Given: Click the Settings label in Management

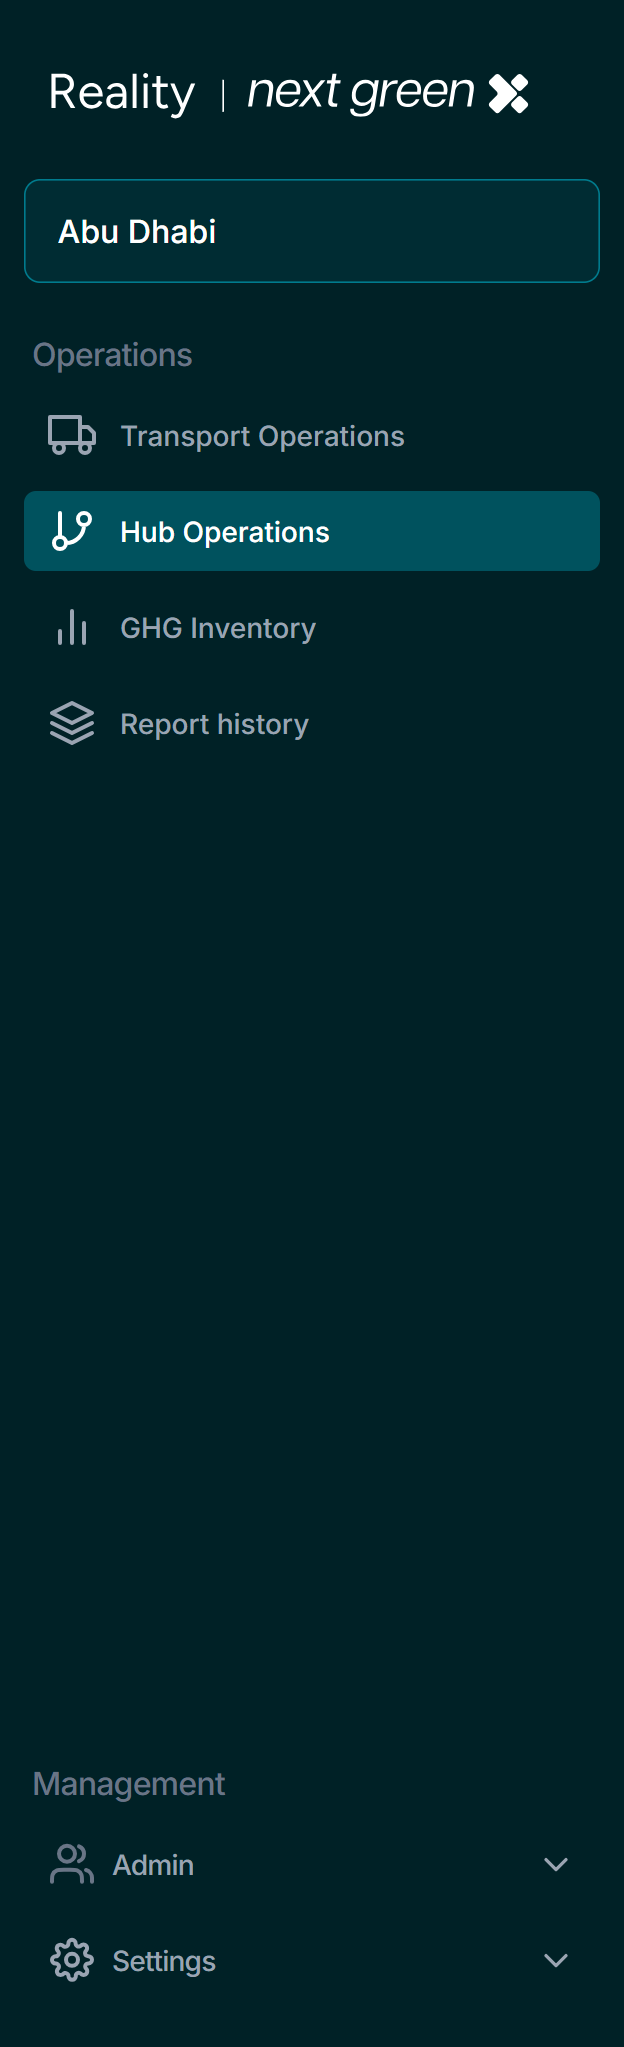Looking at the screenshot, I should click(x=164, y=1961).
